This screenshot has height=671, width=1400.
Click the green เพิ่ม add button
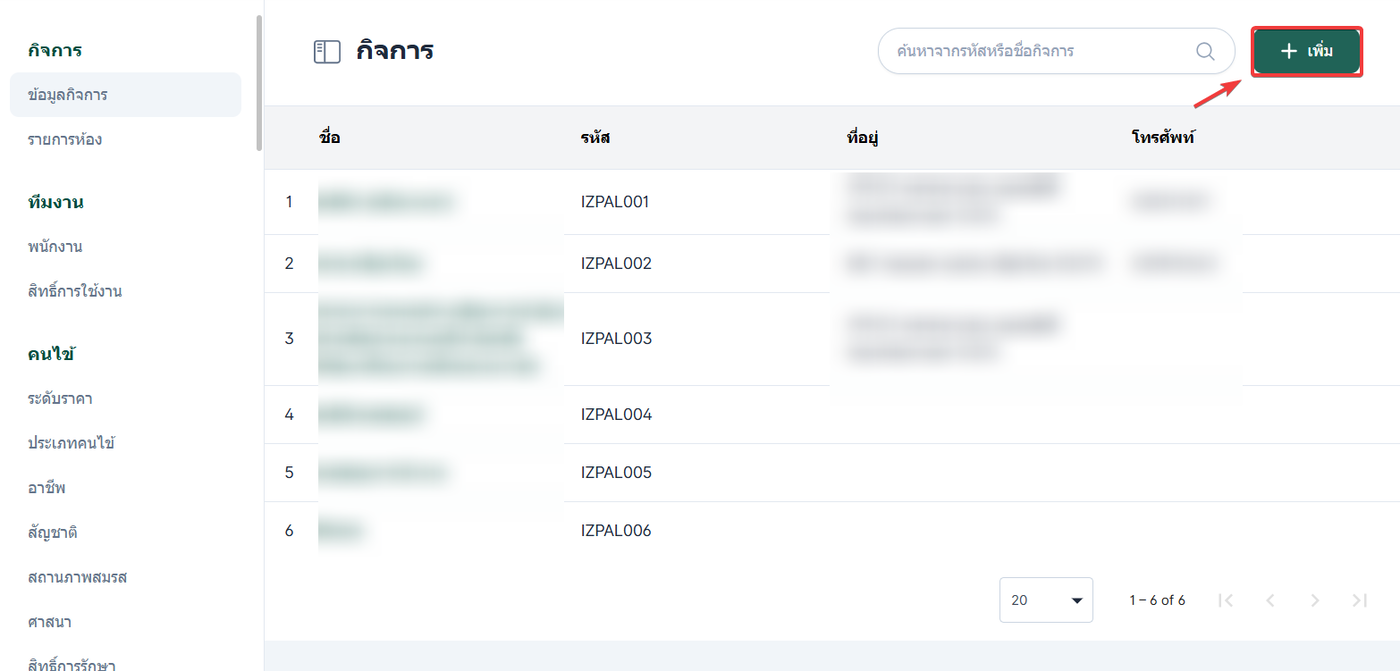(x=1306, y=51)
